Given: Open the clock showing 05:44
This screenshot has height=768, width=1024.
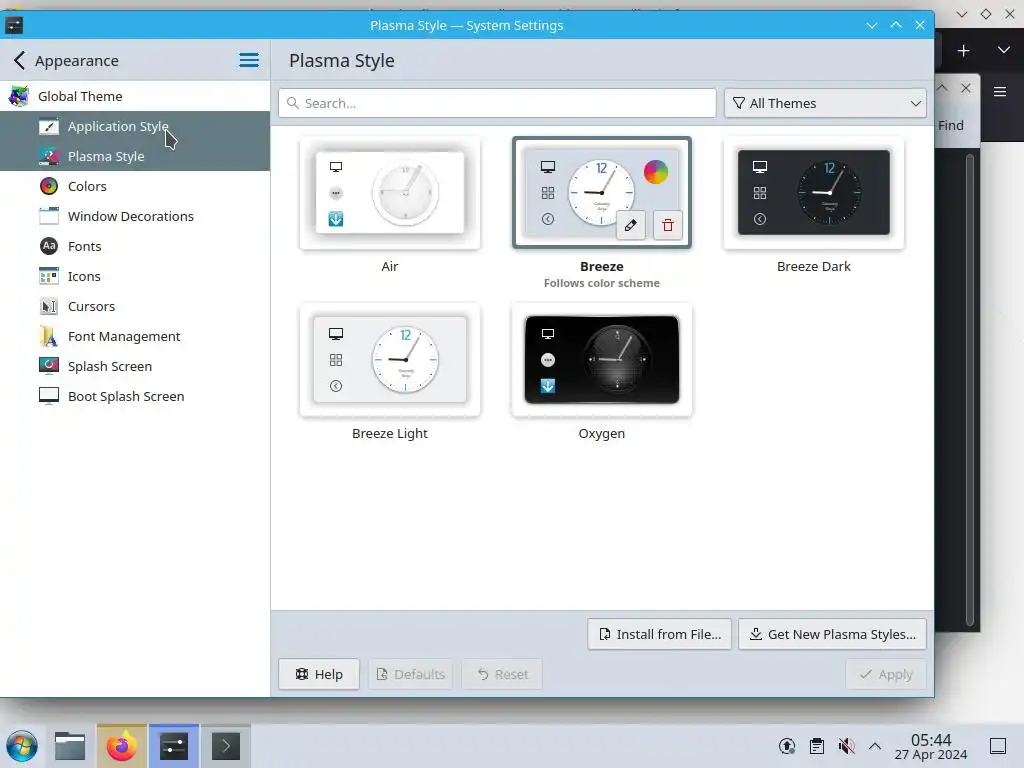Looking at the screenshot, I should 931,746.
